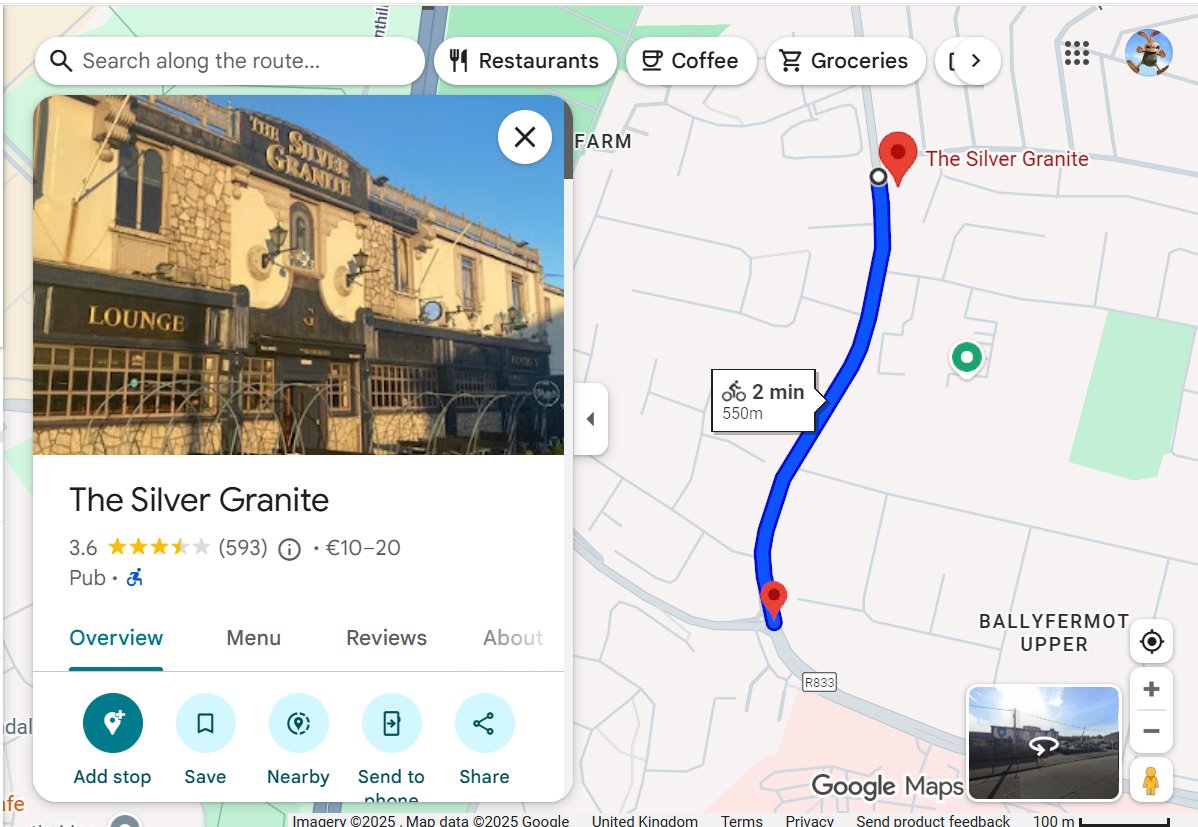1198x827 pixels.
Task: Click the Share icon button
Action: 484,723
